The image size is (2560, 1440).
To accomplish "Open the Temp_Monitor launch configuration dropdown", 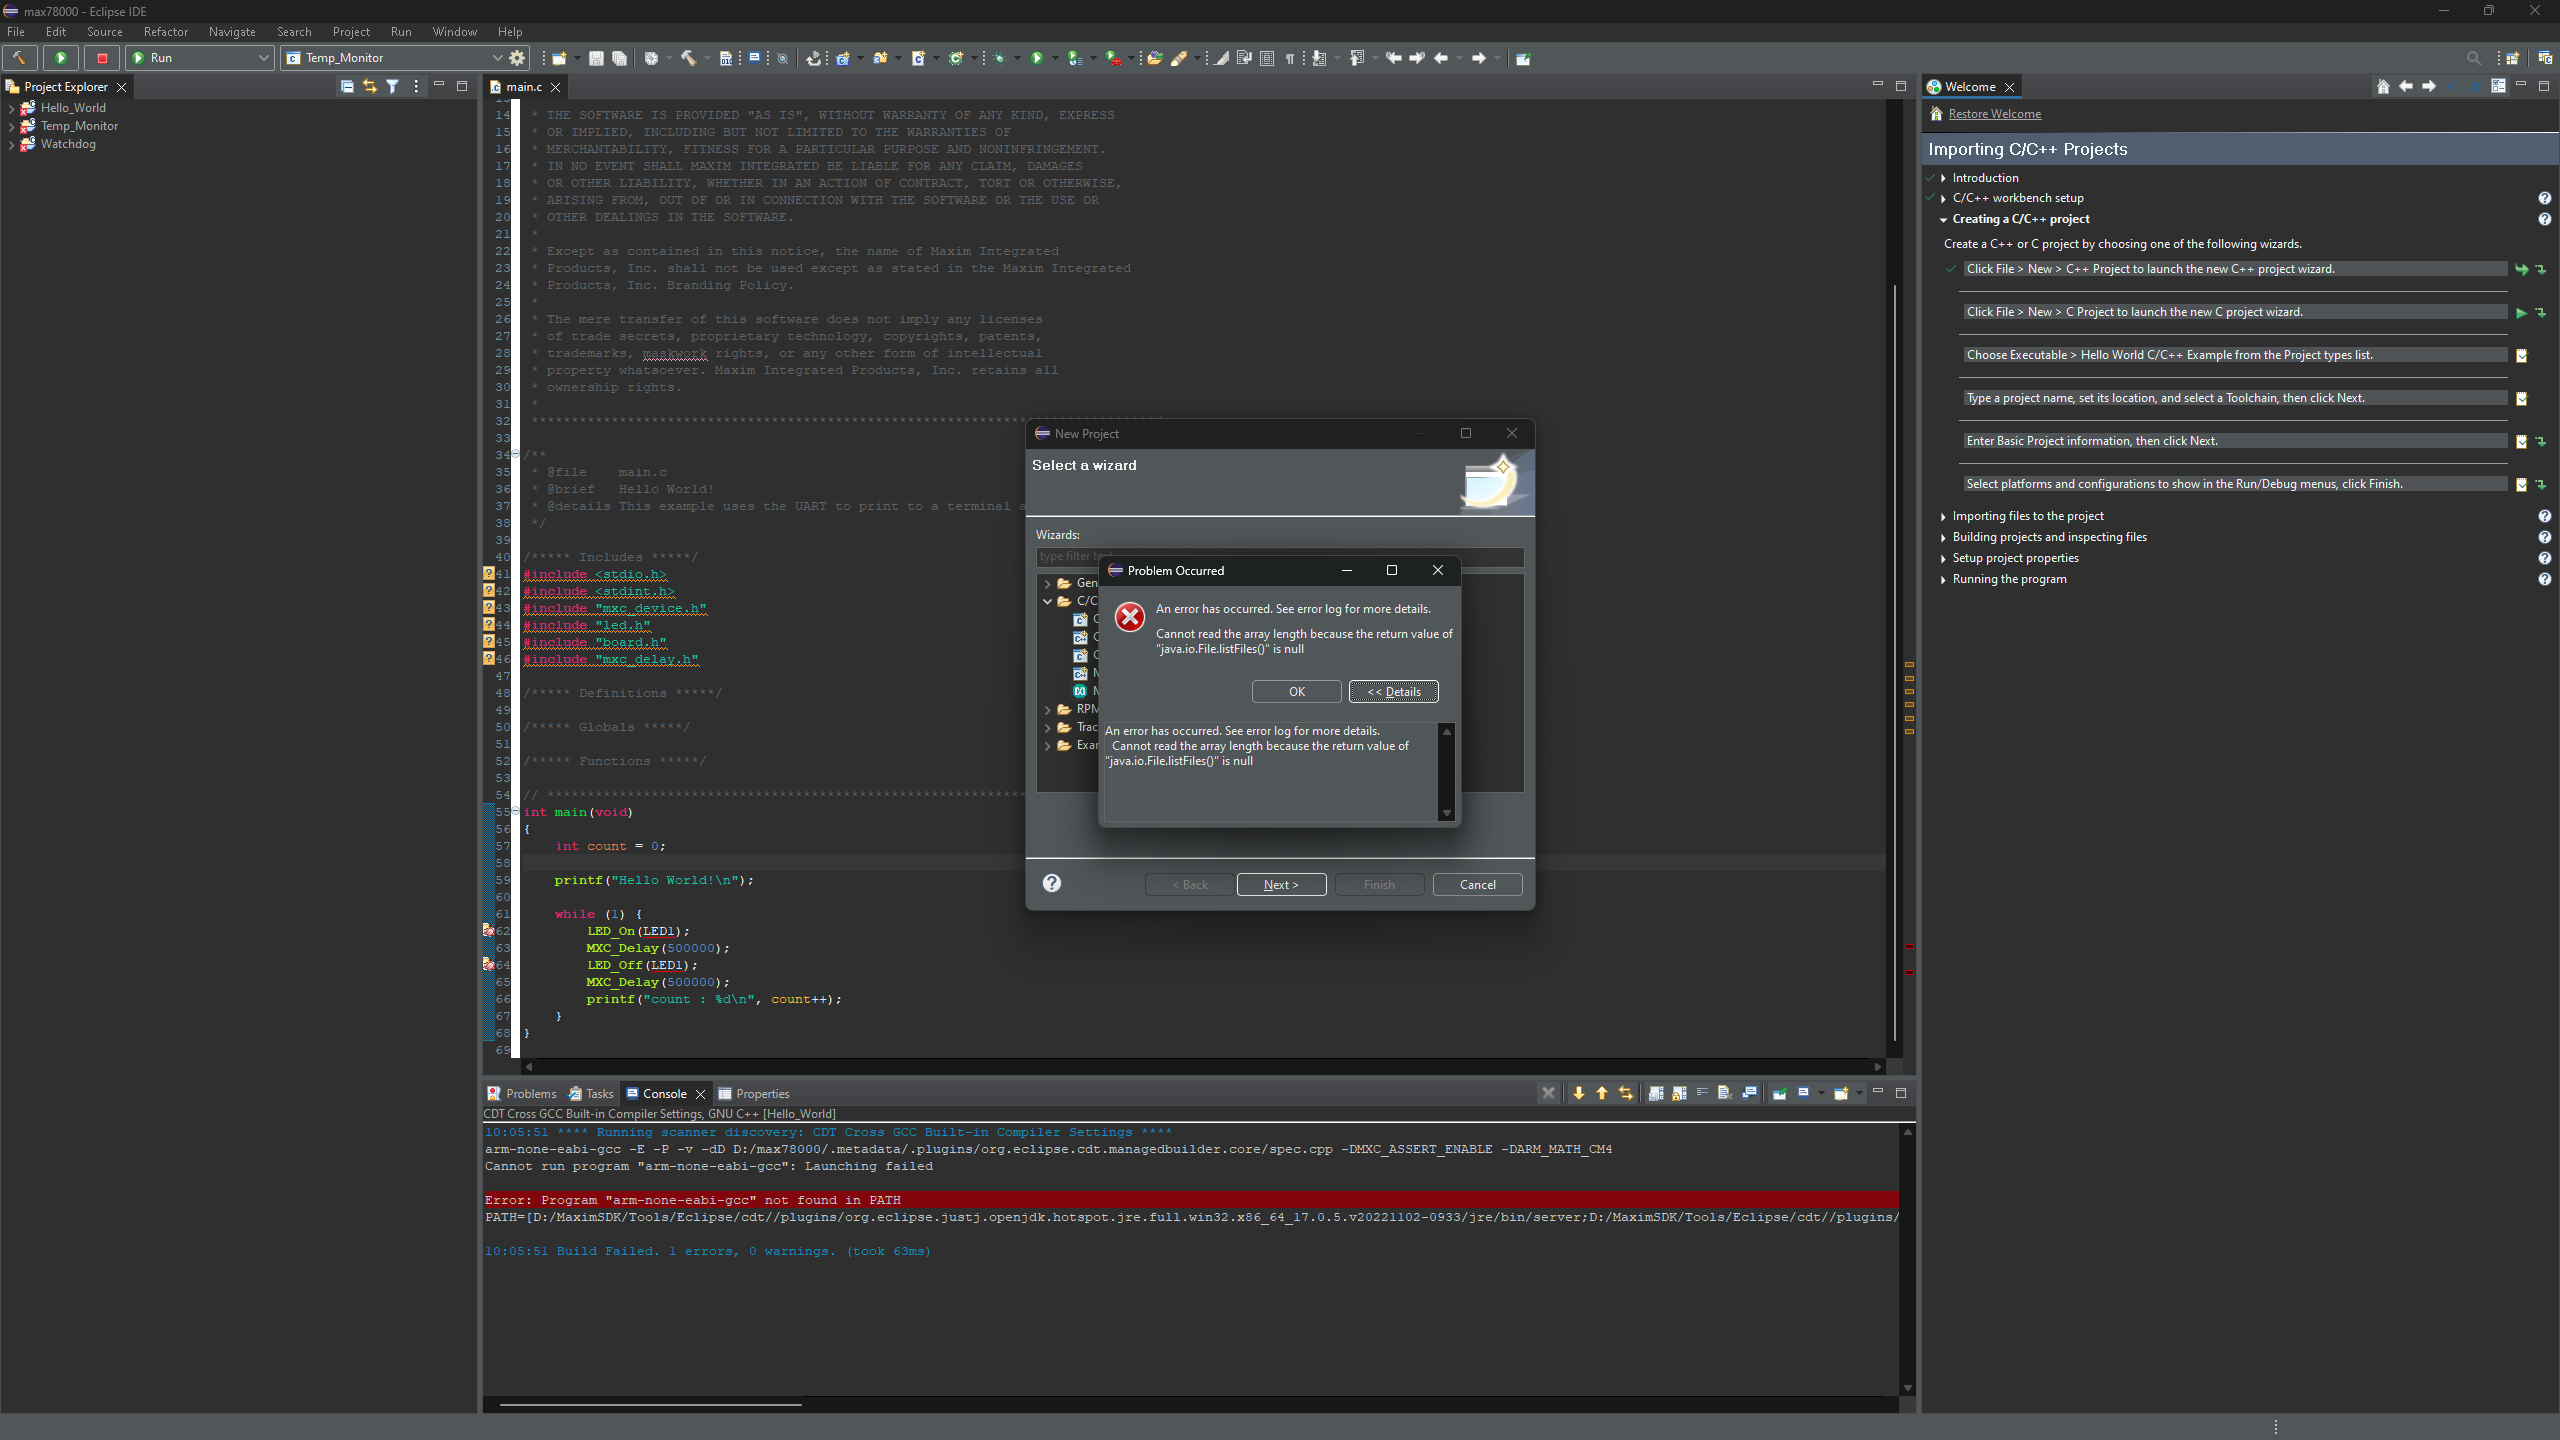I will pyautogui.click(x=497, y=57).
